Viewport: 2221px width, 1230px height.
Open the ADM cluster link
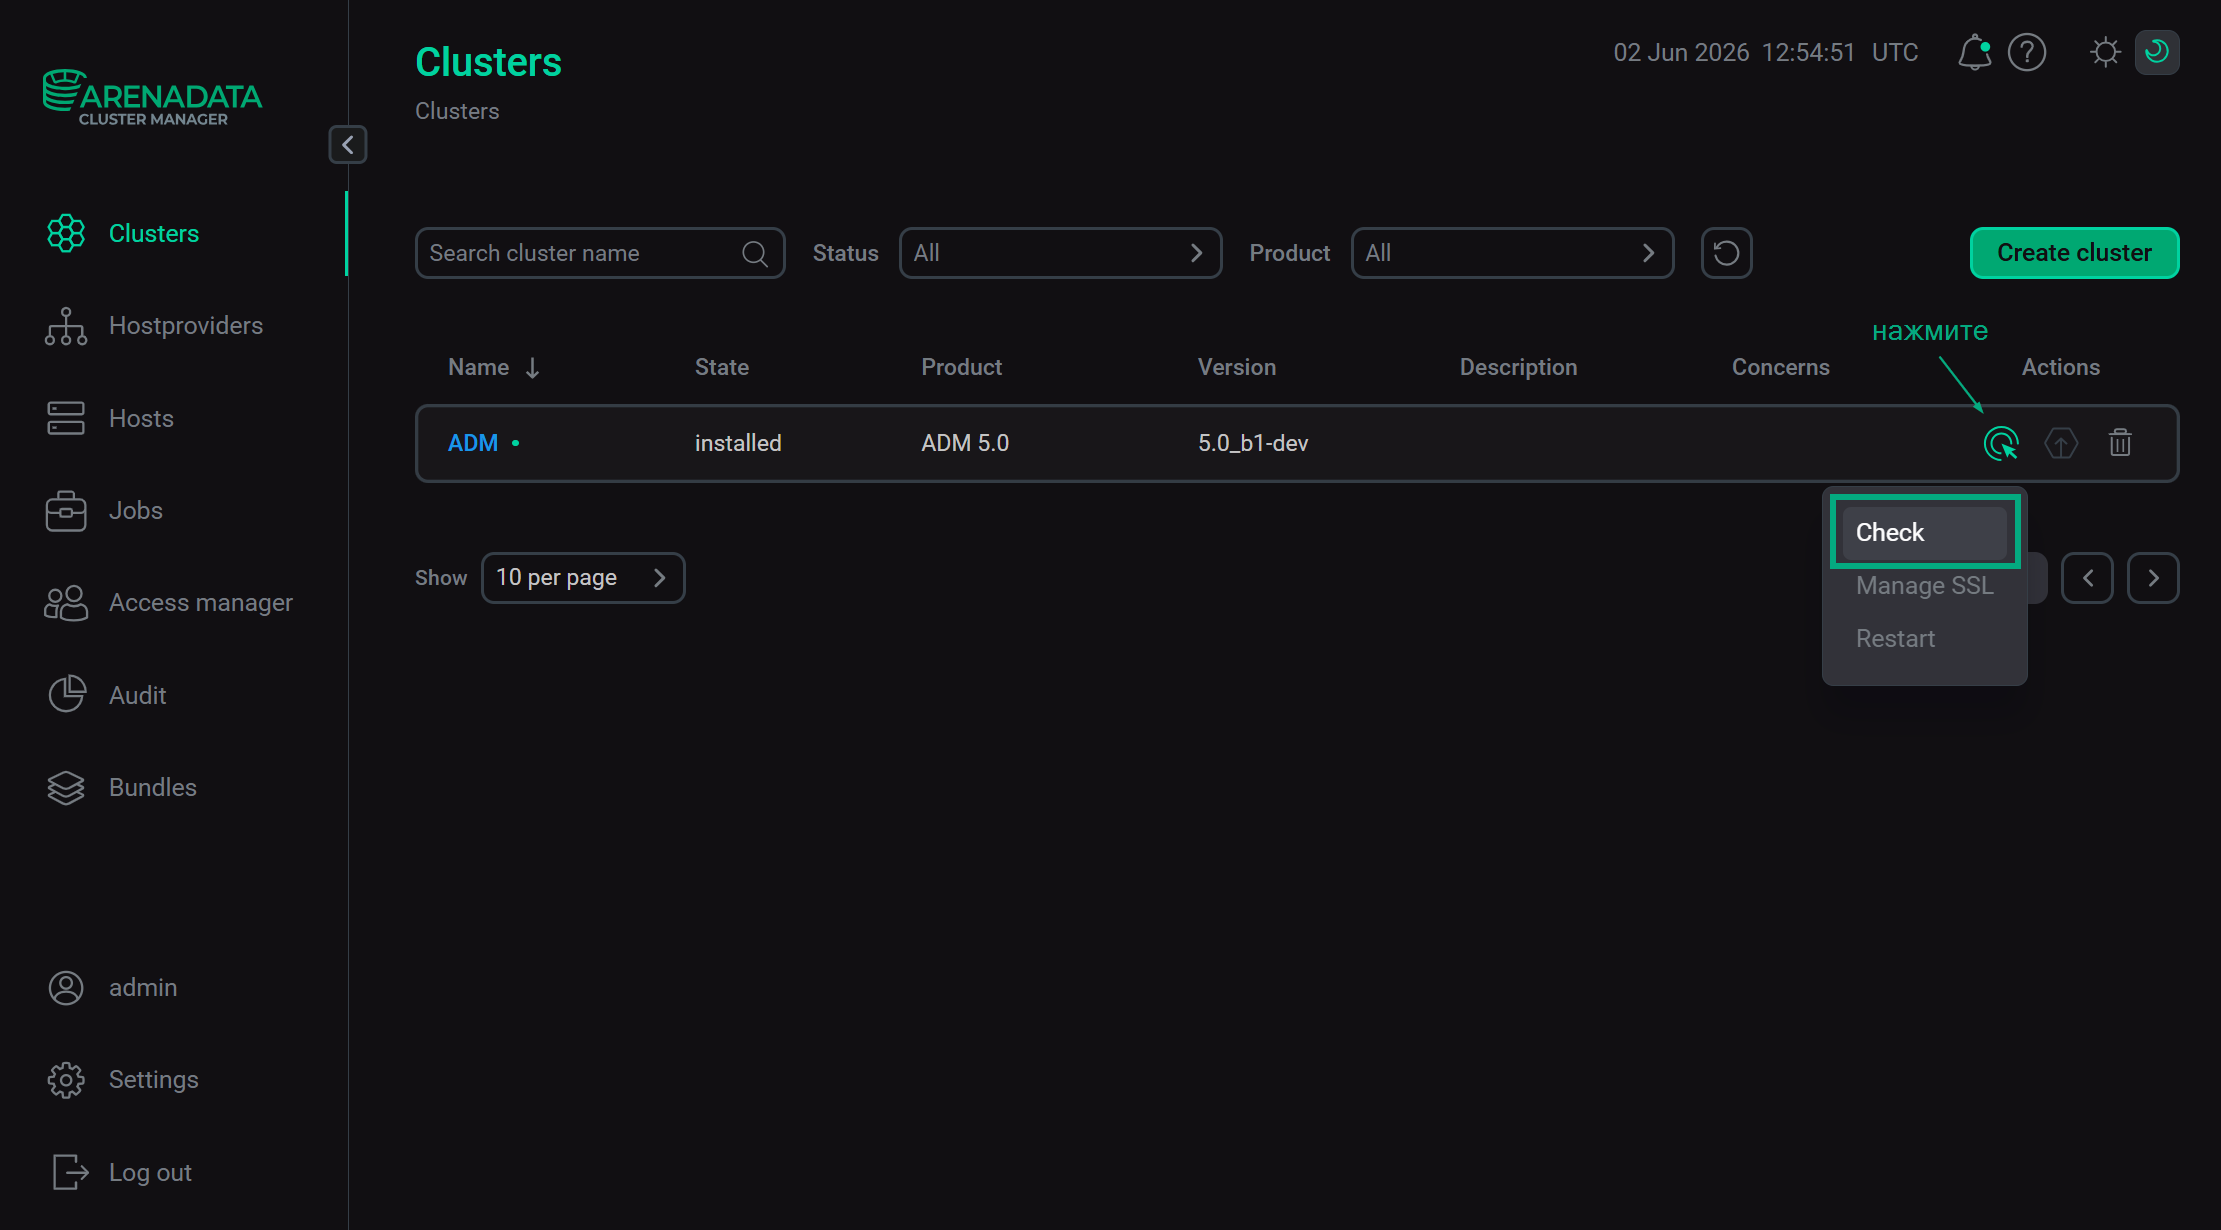473,443
